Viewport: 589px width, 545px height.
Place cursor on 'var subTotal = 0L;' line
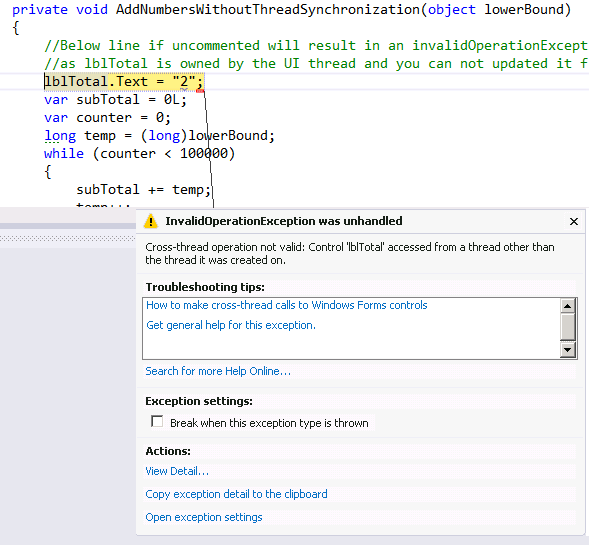click(x=115, y=100)
